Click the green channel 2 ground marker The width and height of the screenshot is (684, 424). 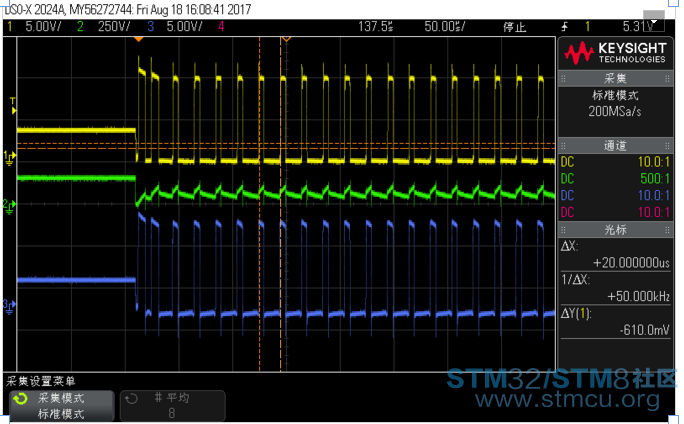[9, 207]
